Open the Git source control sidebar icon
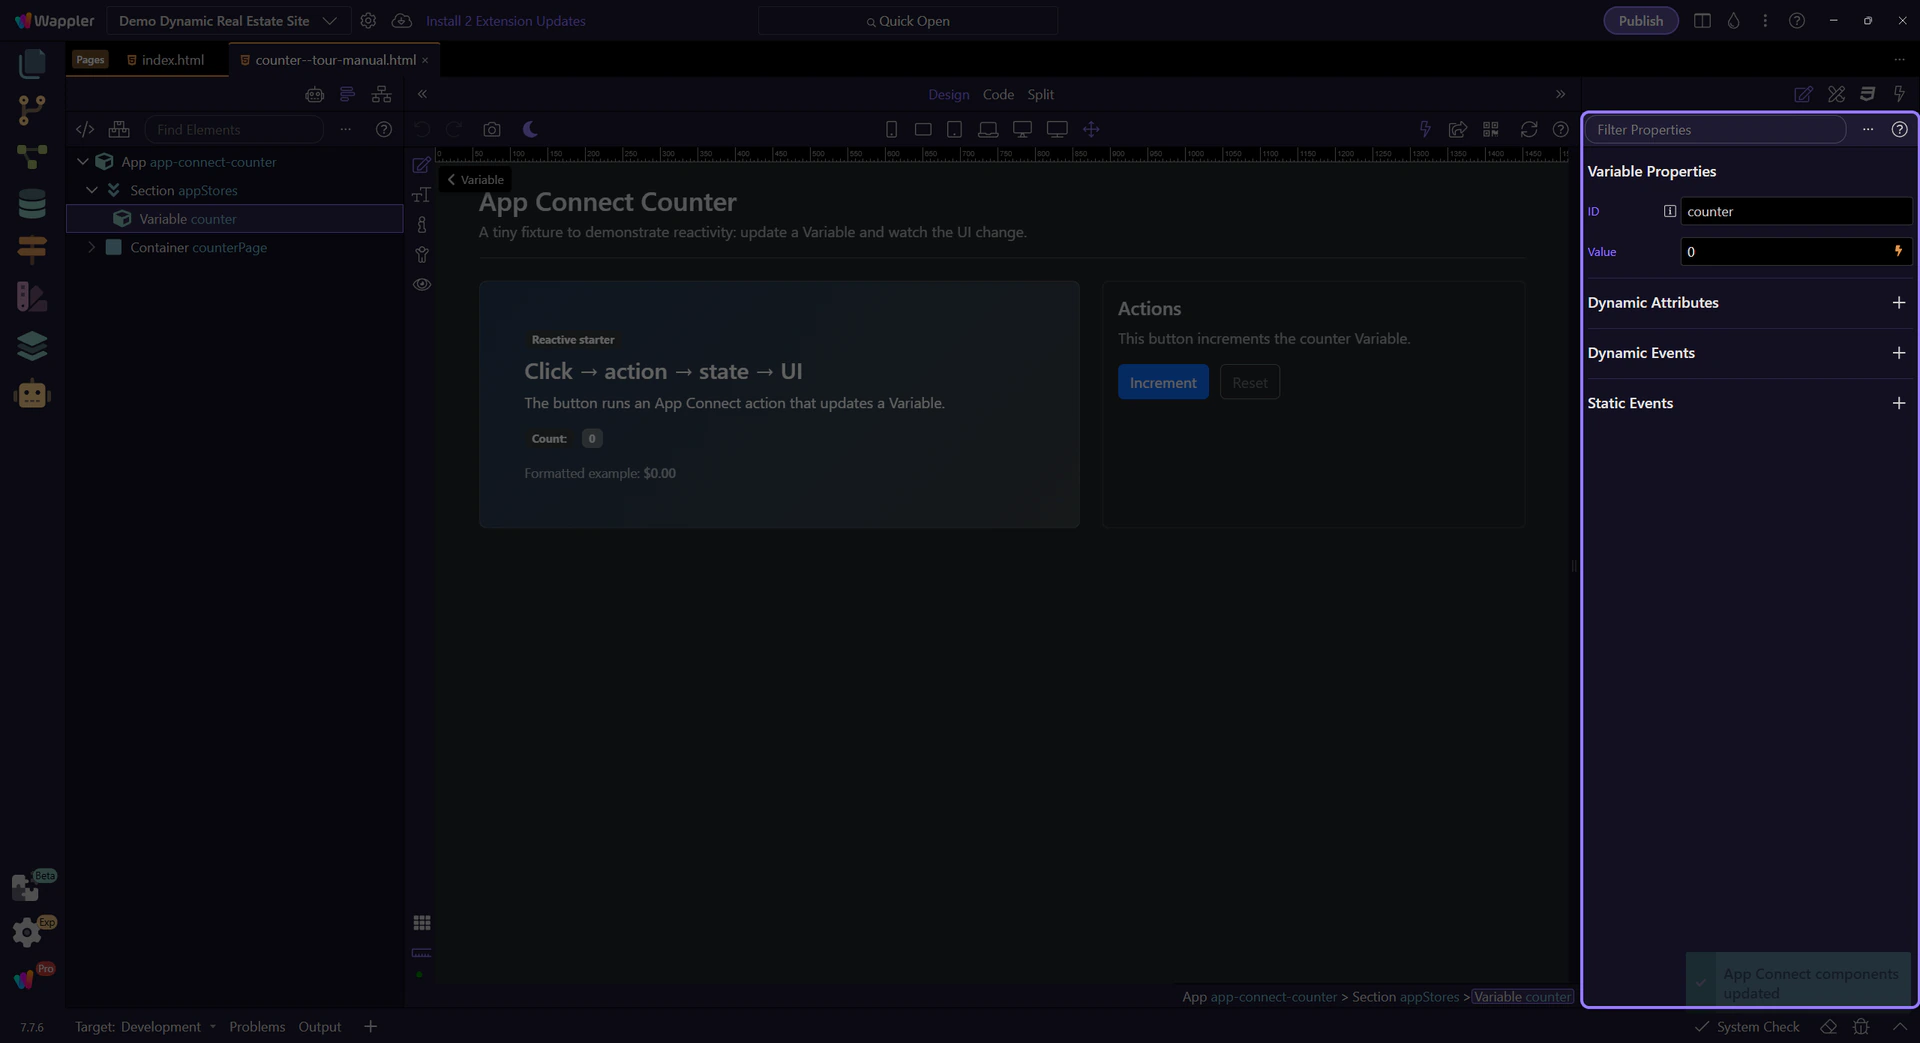Viewport: 1920px width, 1043px height. [32, 109]
